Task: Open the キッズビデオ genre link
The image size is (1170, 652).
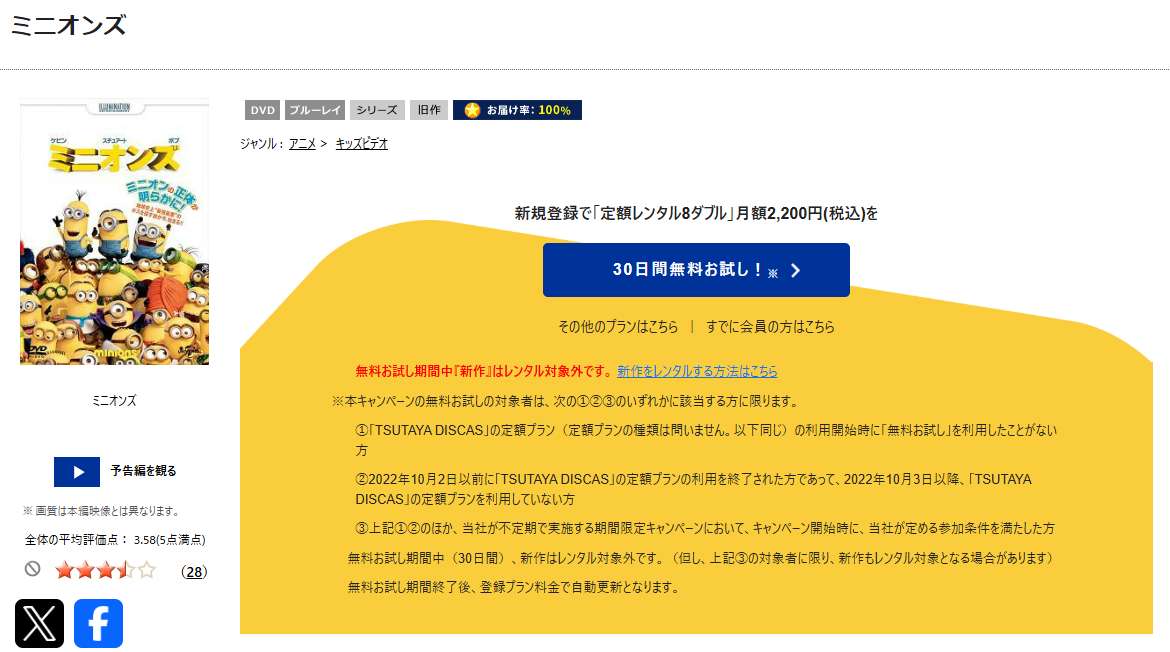Action: [x=360, y=143]
